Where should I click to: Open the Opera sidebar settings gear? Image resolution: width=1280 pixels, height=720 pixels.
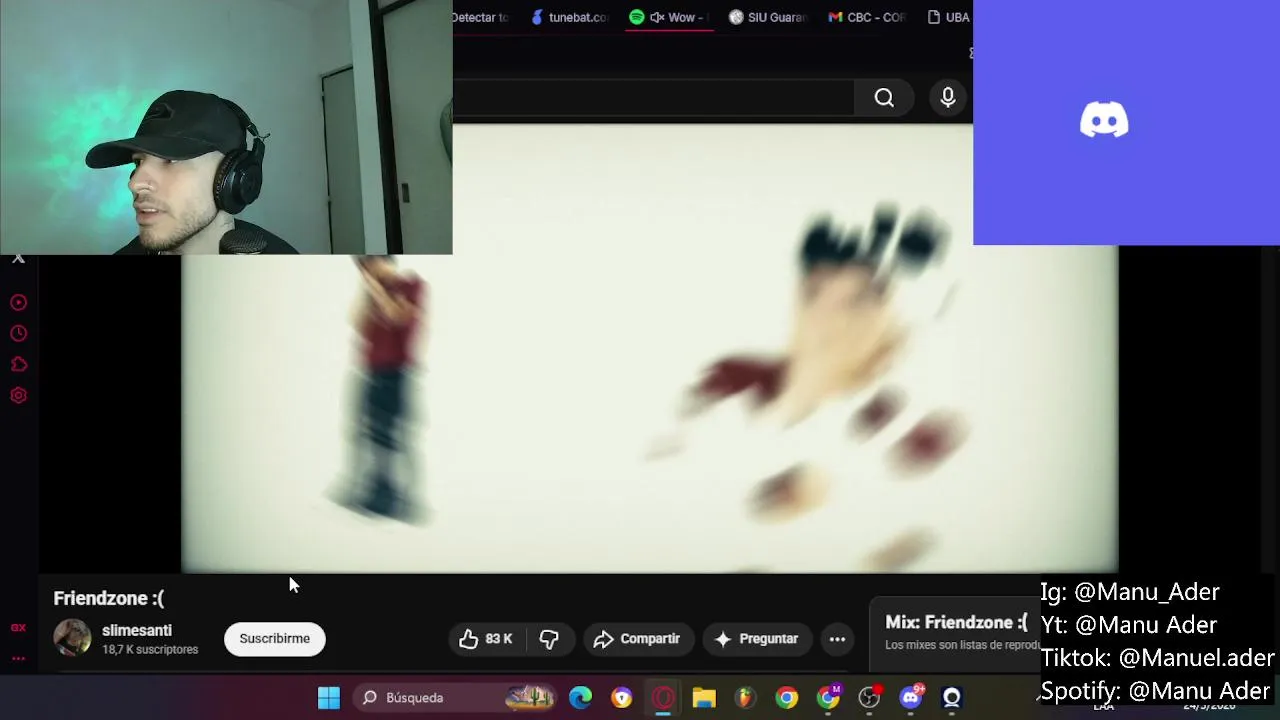(x=18, y=395)
